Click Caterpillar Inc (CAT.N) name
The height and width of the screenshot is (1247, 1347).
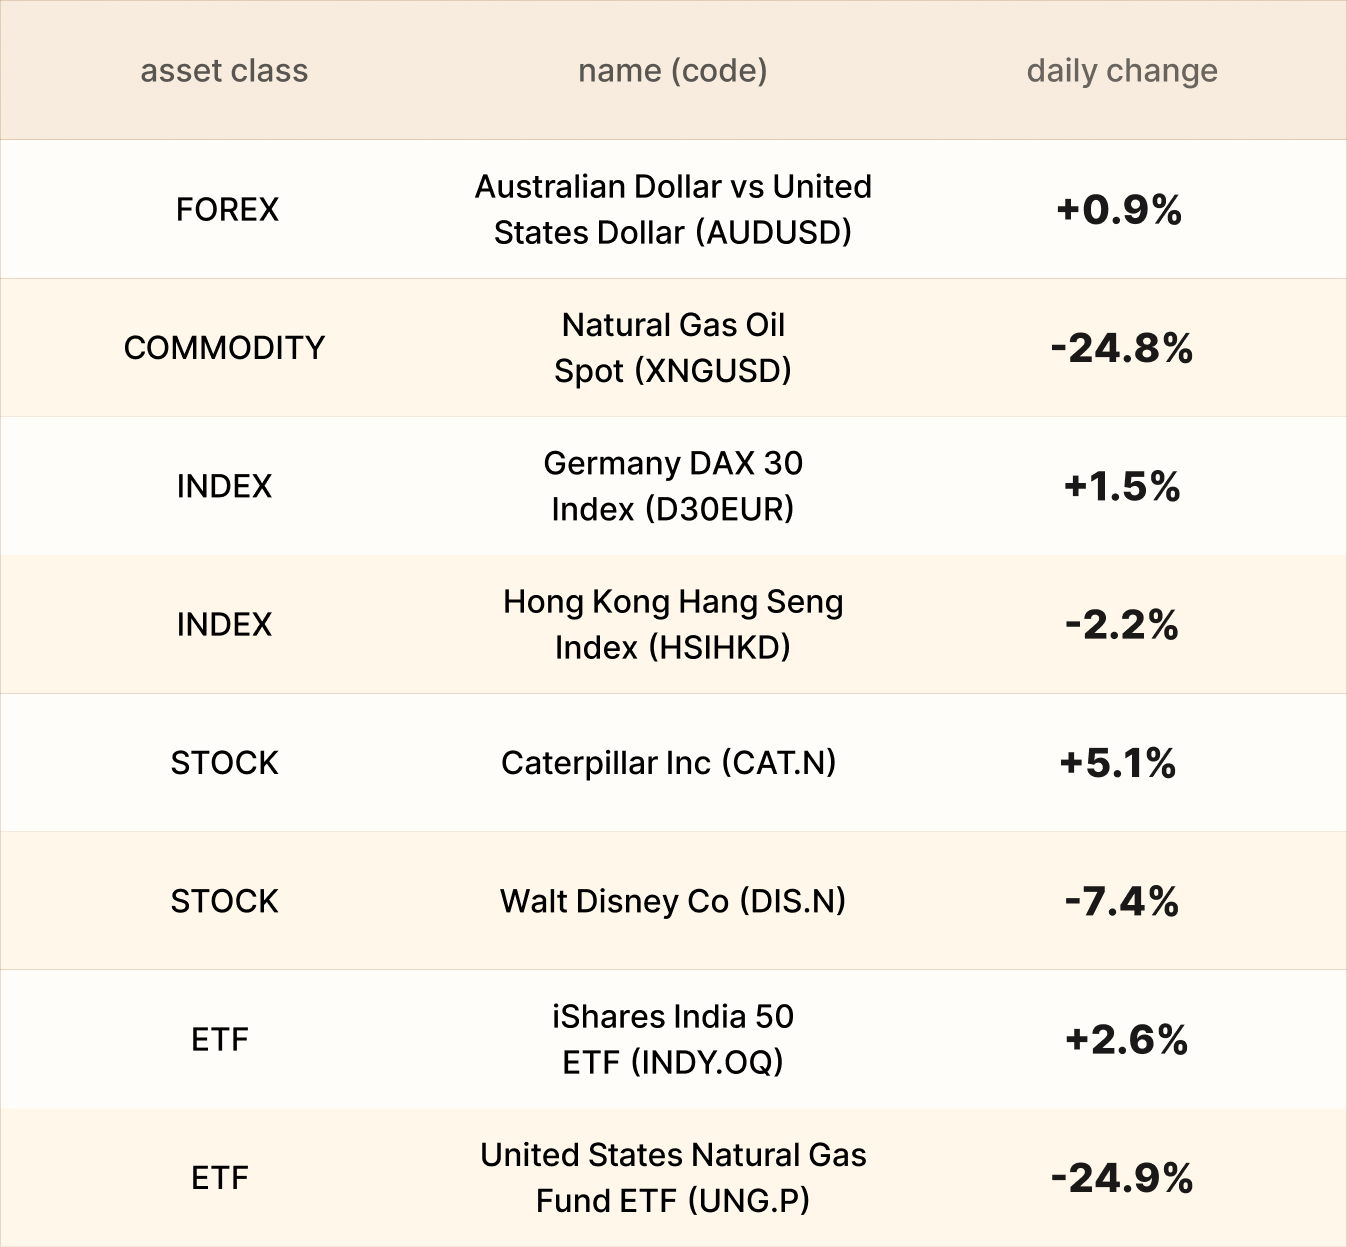point(668,763)
